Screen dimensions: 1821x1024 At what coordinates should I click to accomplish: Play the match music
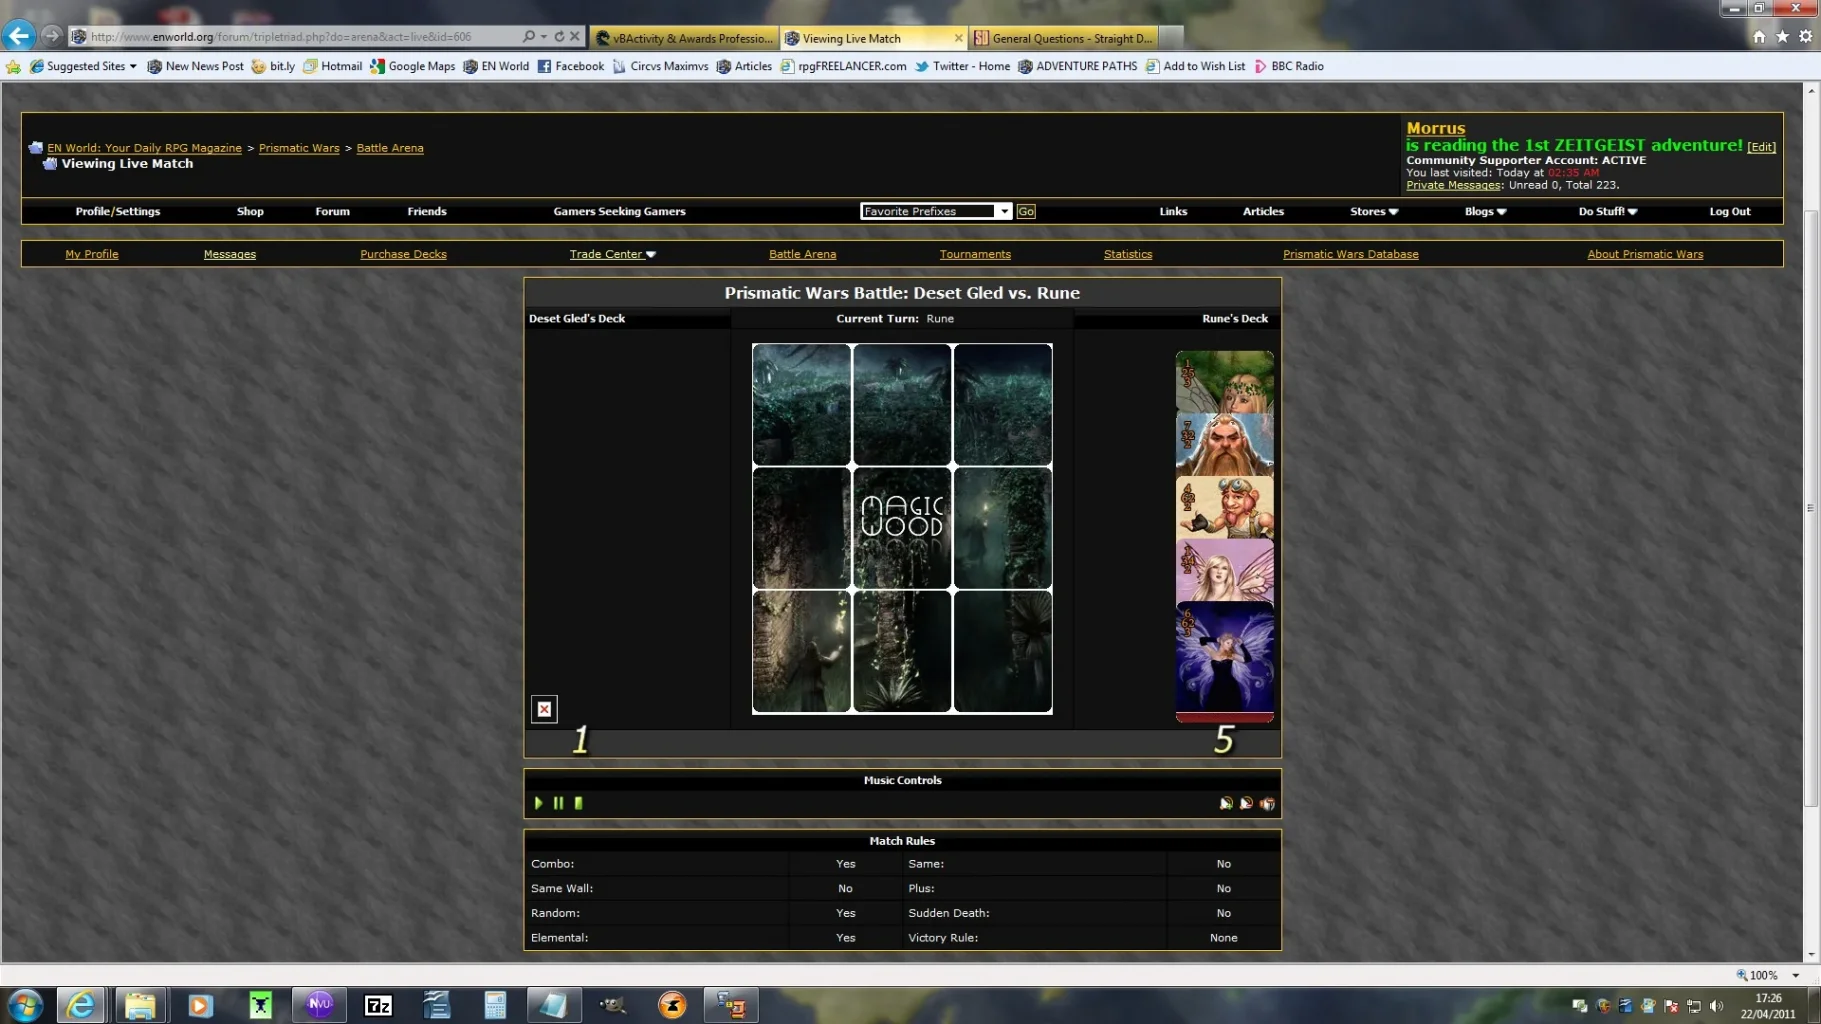(x=539, y=803)
